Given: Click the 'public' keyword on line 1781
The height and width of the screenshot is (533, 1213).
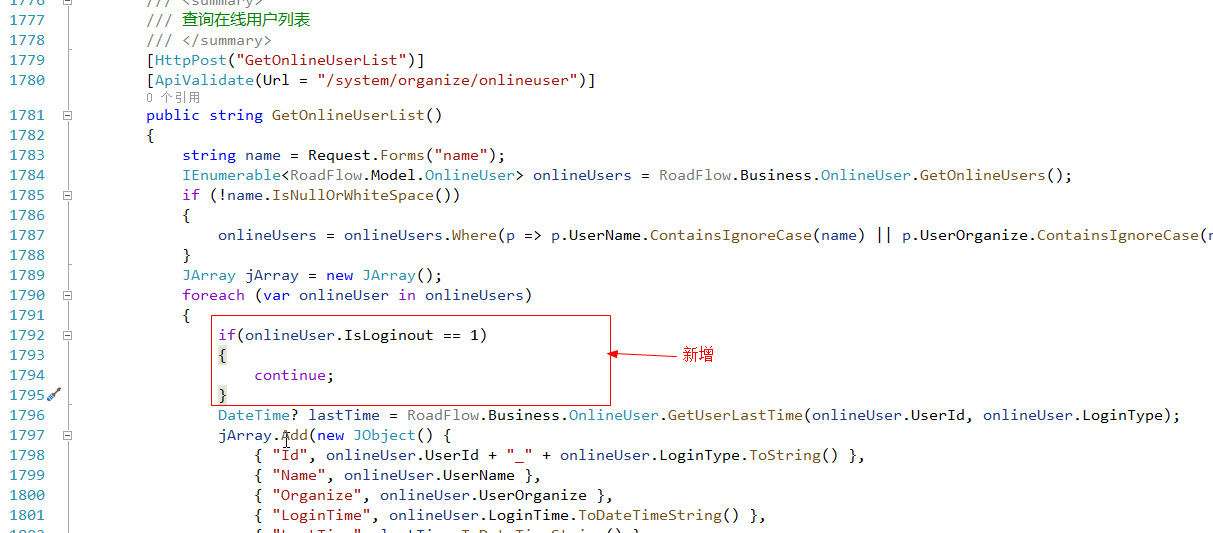Looking at the screenshot, I should click(x=173, y=115).
